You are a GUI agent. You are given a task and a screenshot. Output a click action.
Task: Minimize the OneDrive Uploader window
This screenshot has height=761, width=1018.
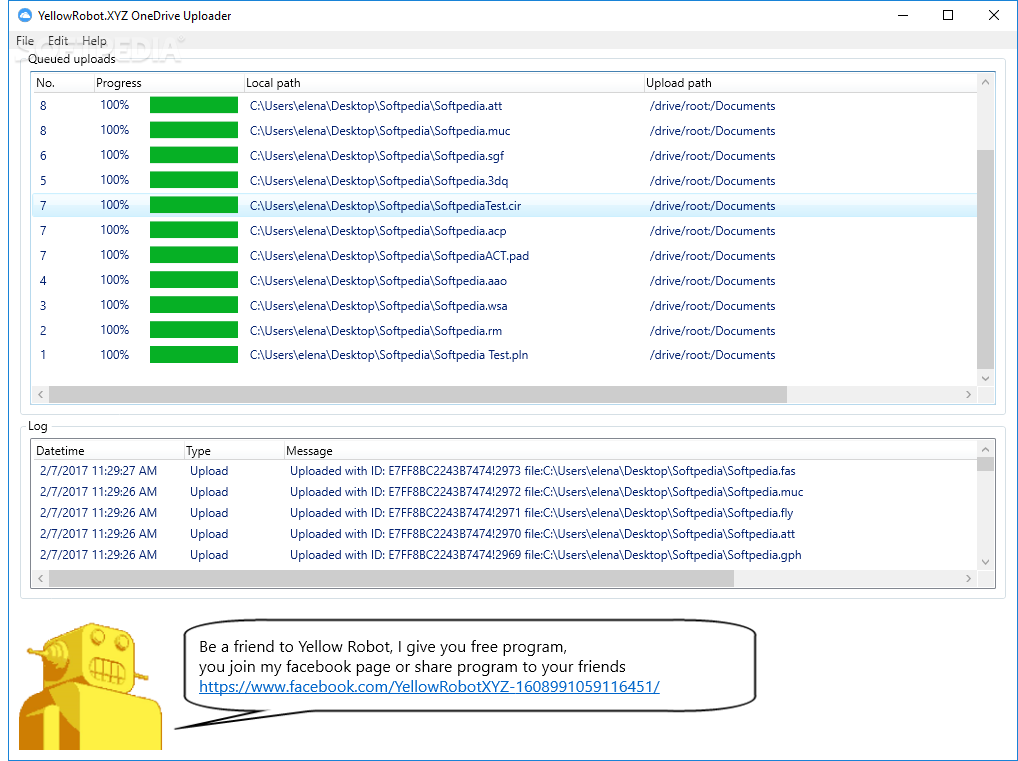pos(903,15)
